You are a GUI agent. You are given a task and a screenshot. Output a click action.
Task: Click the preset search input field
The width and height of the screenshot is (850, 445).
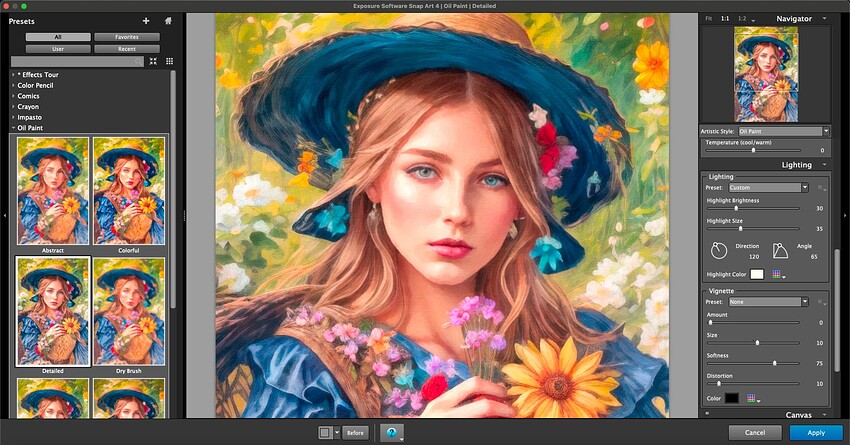77,62
